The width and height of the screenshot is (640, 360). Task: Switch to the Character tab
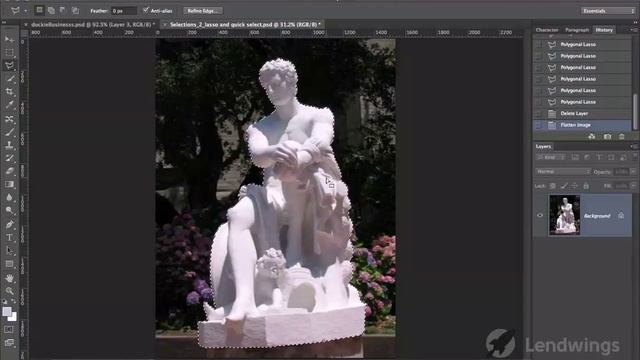pyautogui.click(x=547, y=30)
